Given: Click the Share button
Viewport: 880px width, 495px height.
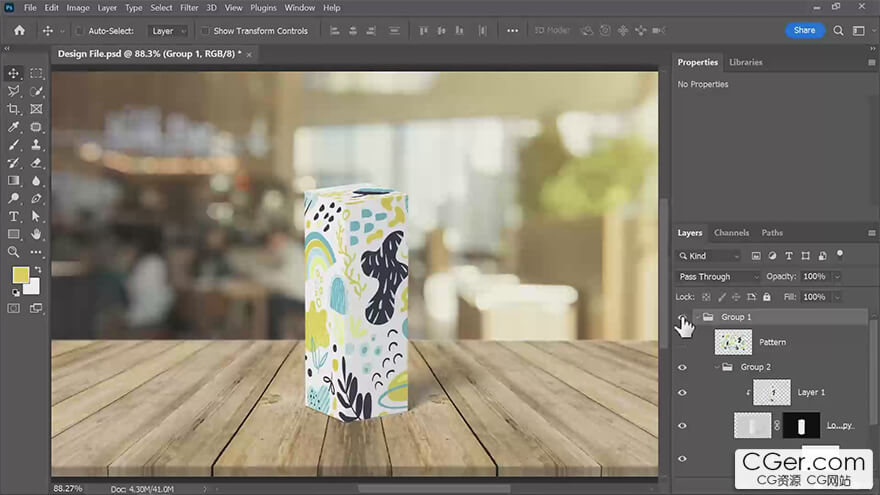Looking at the screenshot, I should (x=804, y=30).
